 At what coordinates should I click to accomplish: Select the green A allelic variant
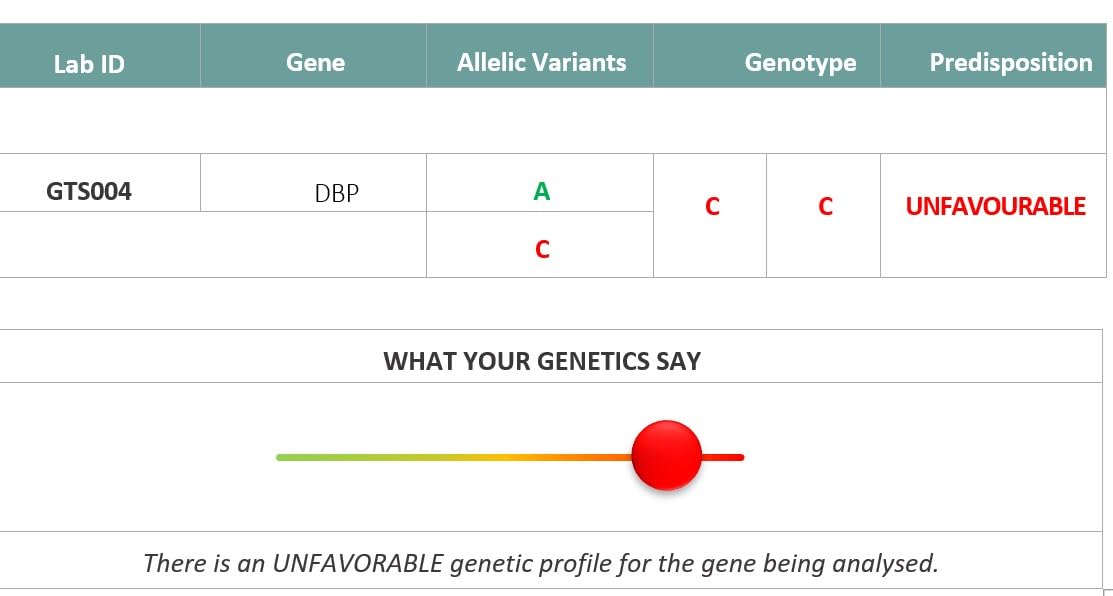click(541, 191)
